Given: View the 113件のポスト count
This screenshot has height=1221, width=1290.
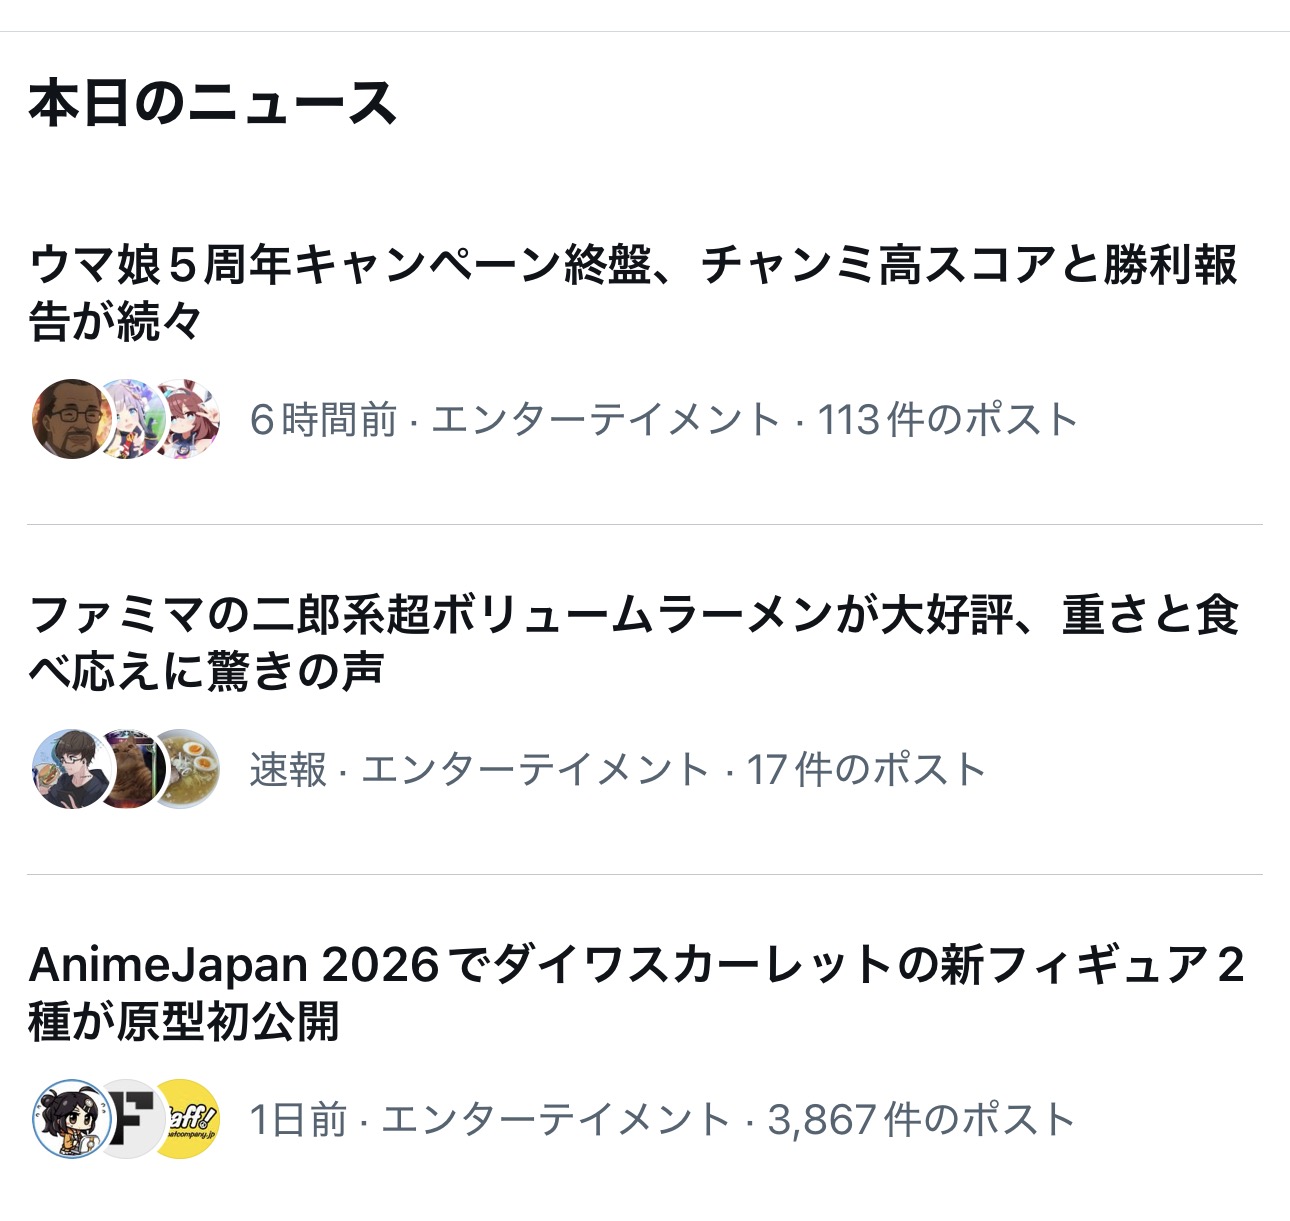Looking at the screenshot, I should 947,420.
